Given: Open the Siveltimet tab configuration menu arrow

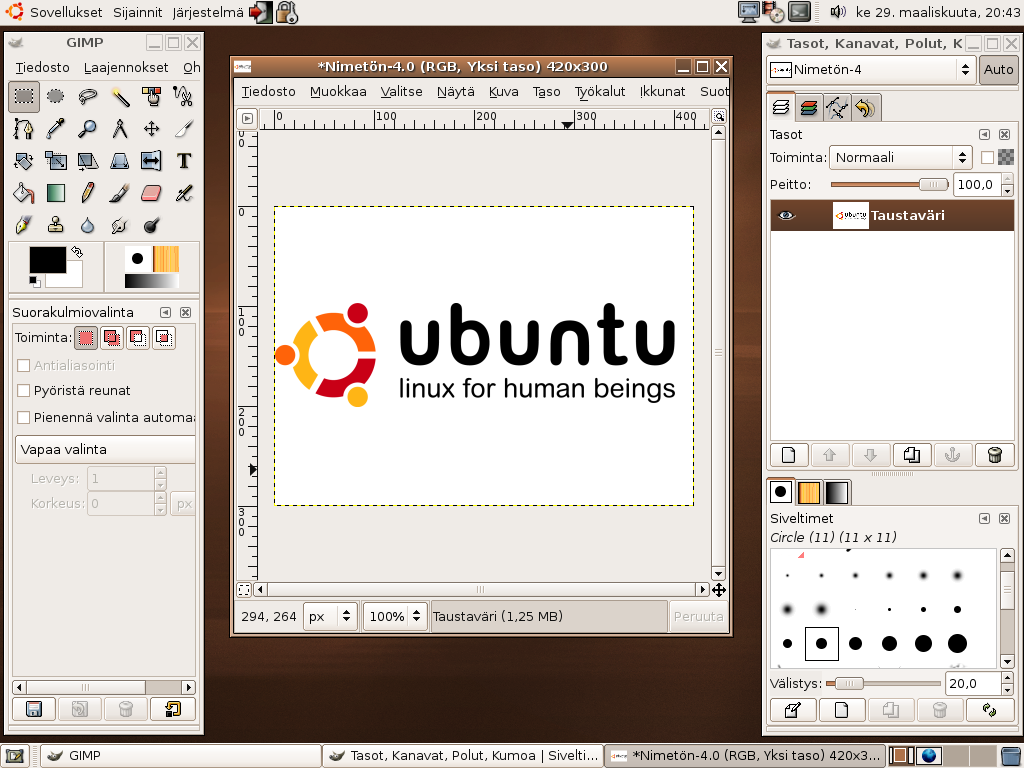Looking at the screenshot, I should coord(984,519).
